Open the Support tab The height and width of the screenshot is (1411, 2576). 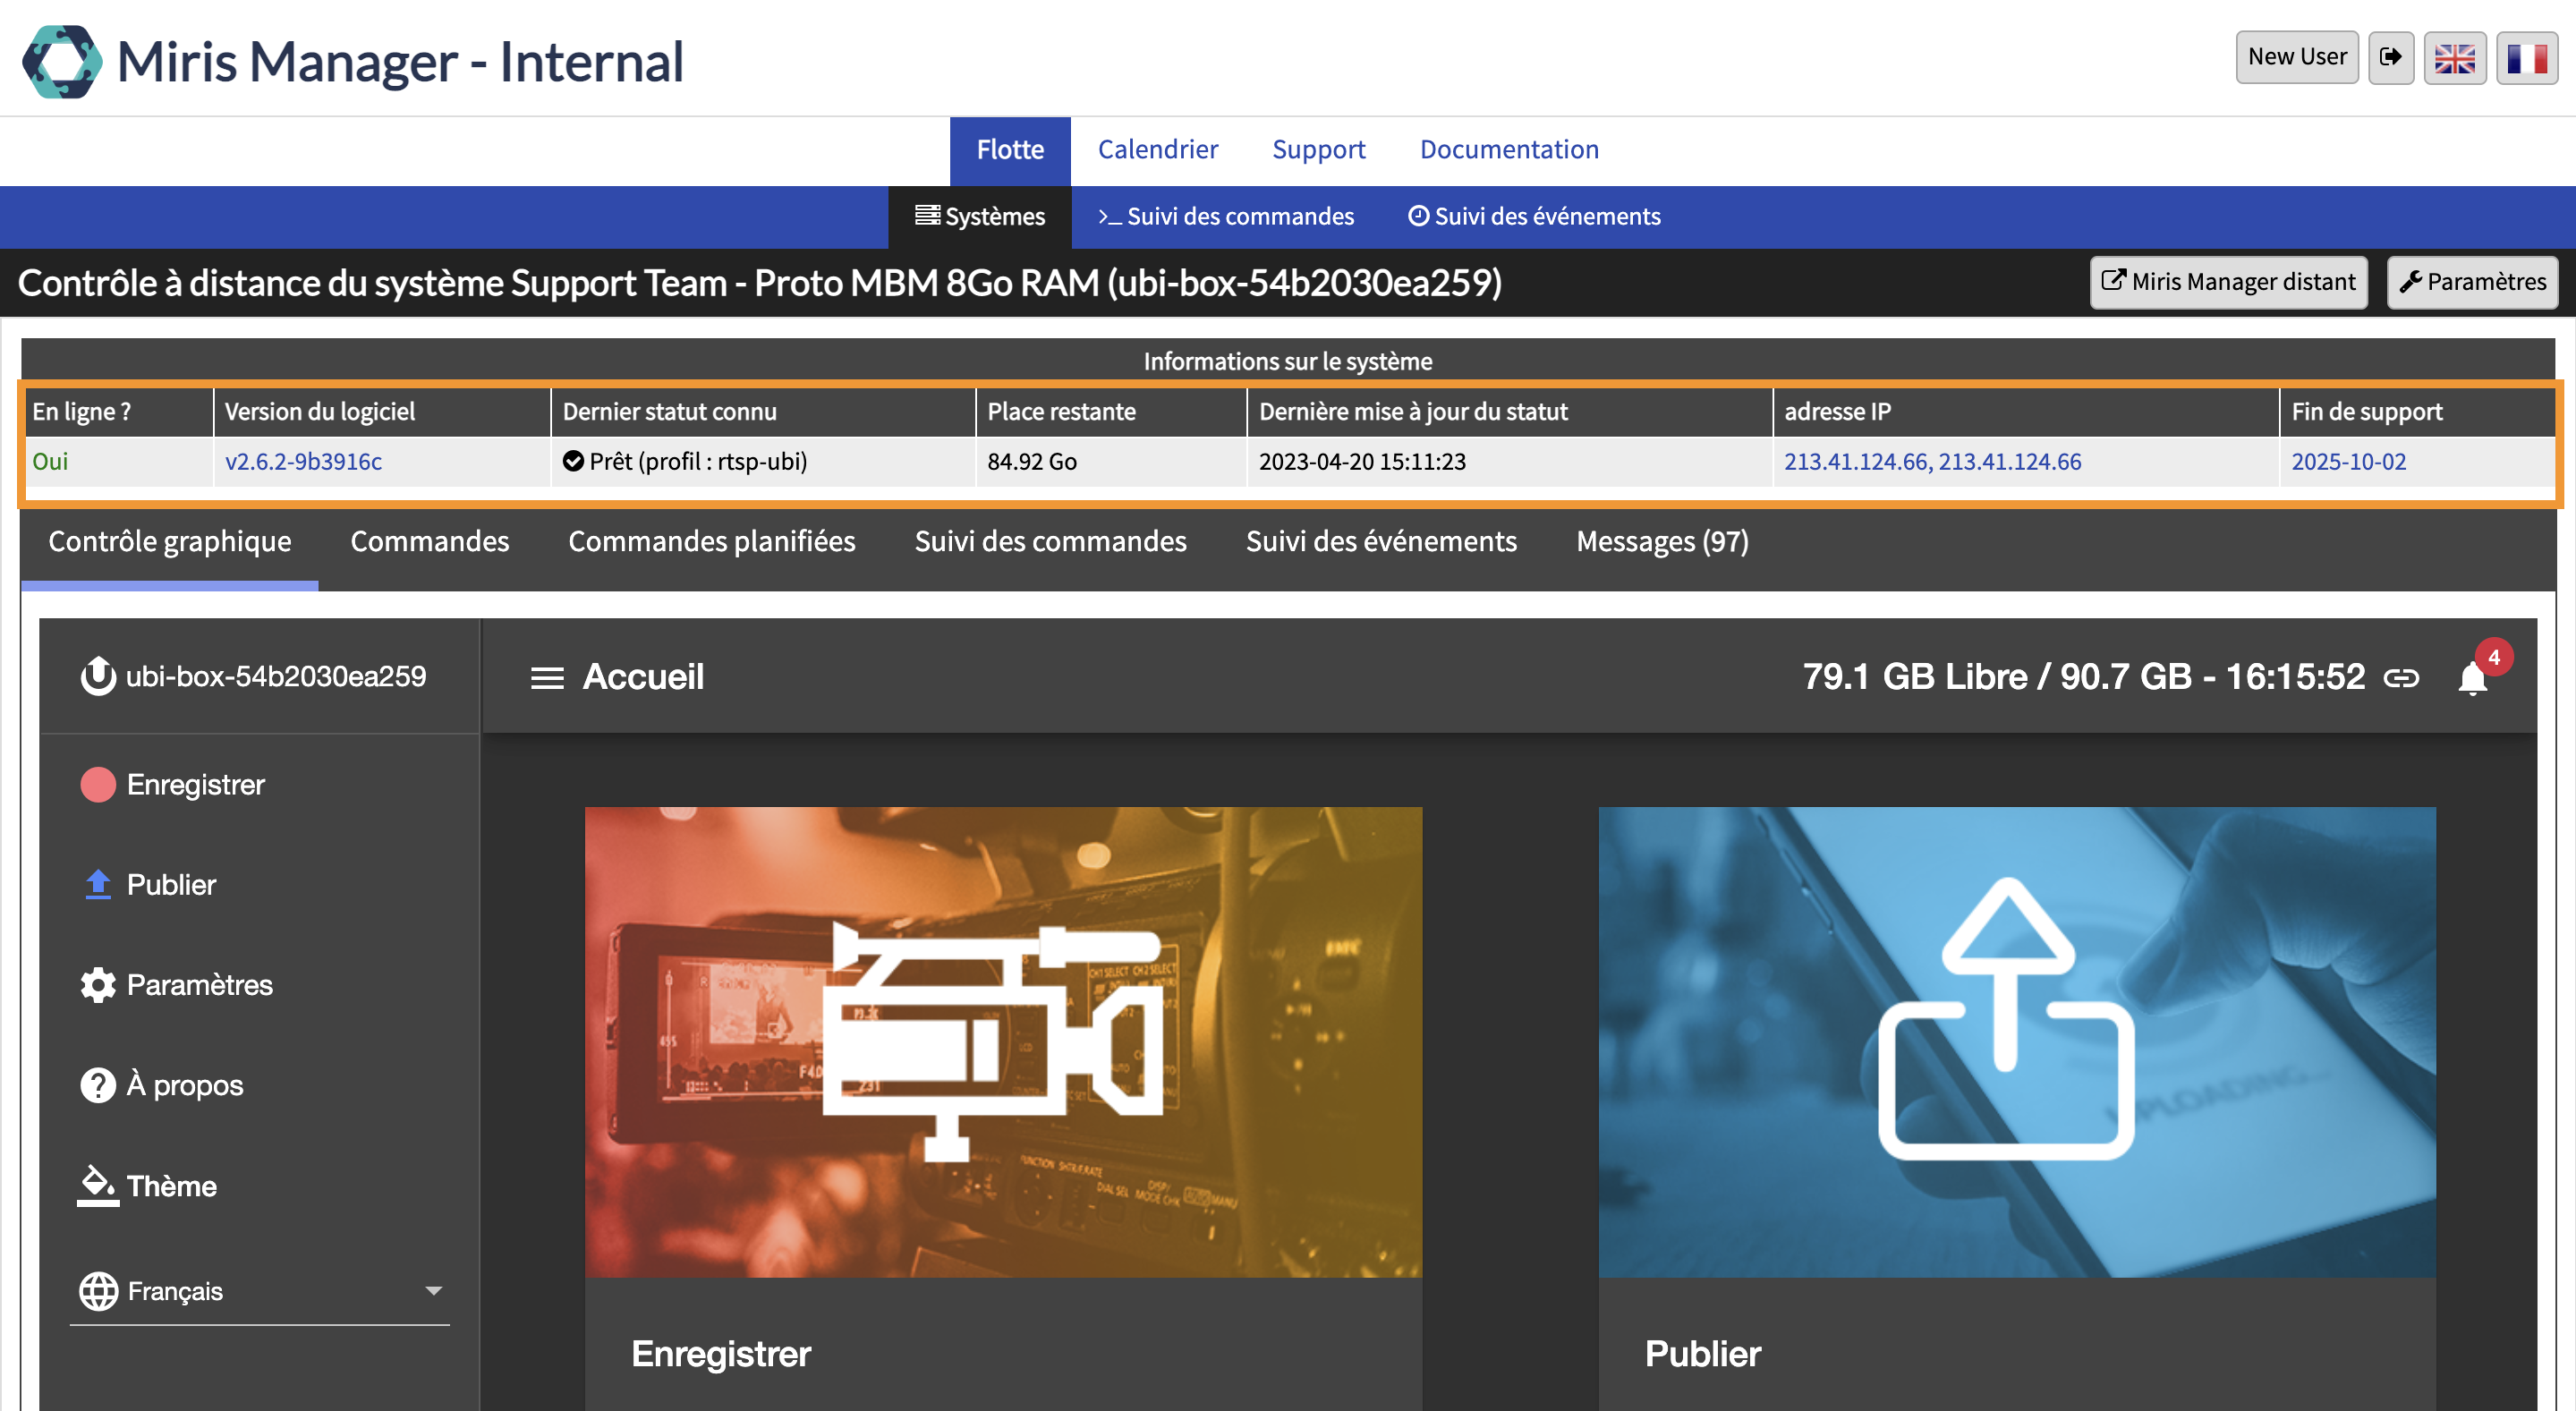pyautogui.click(x=1319, y=150)
